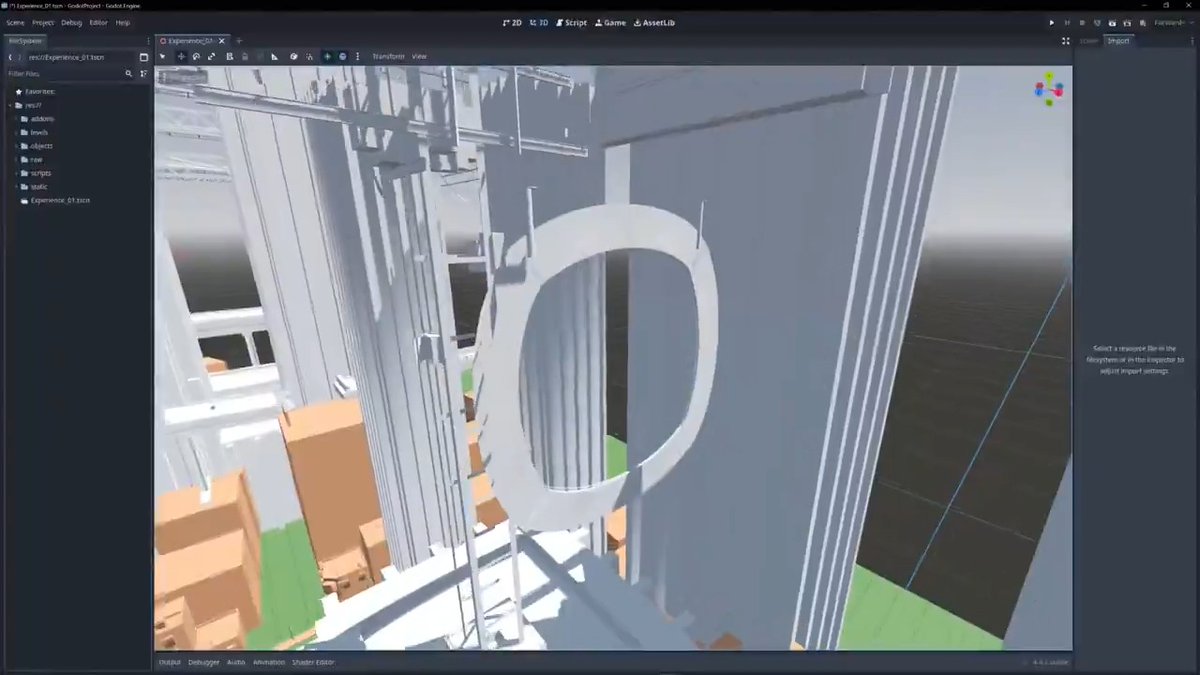Open the Shader Editor panel
Viewport: 1200px width, 675px height.
pyautogui.click(x=313, y=662)
